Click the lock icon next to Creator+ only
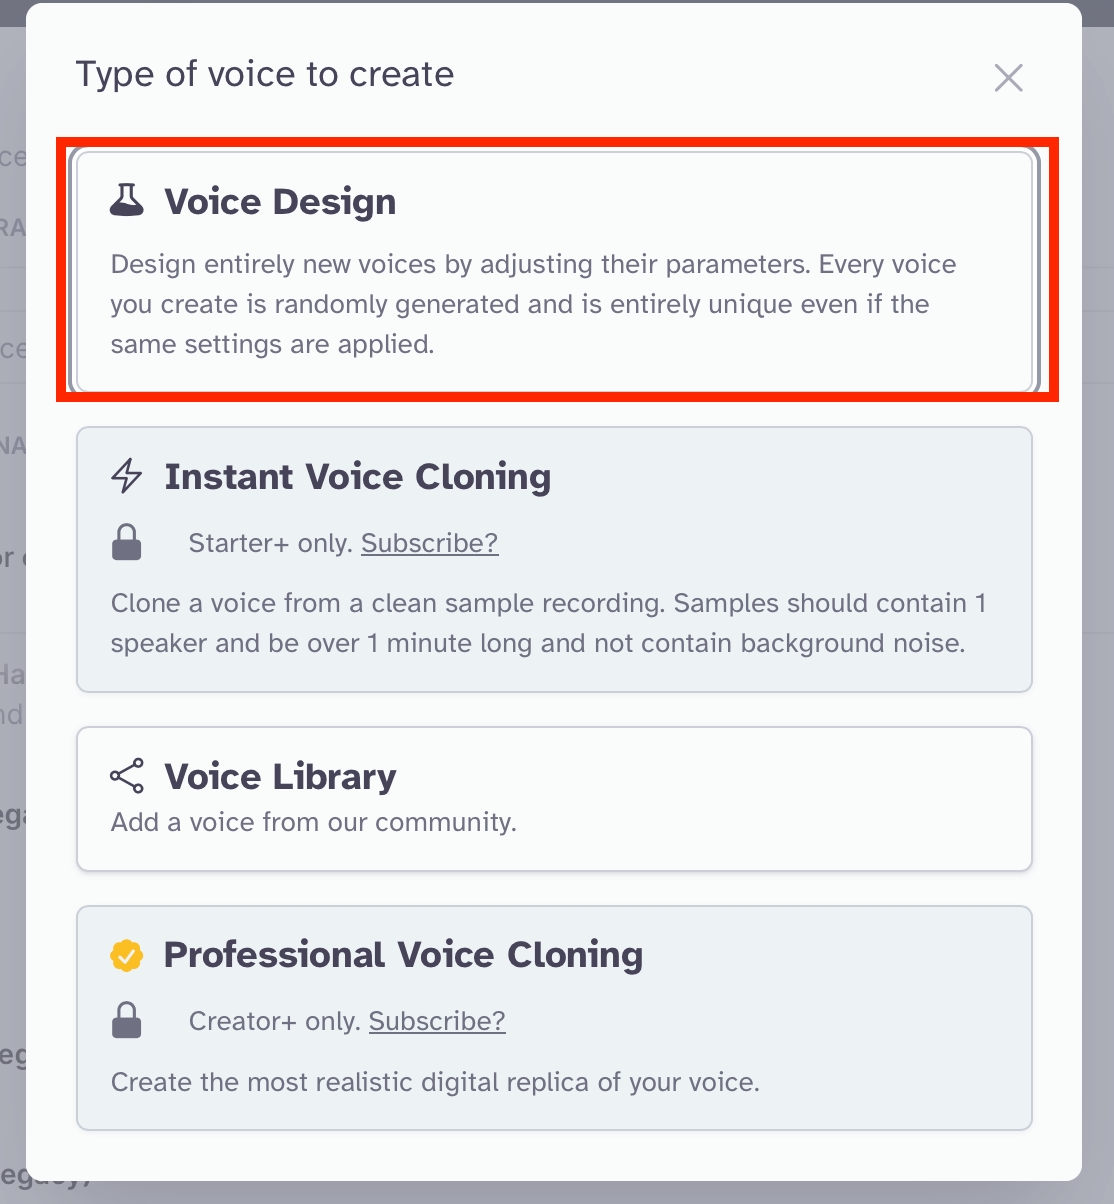The height and width of the screenshot is (1204, 1114). 126,1021
